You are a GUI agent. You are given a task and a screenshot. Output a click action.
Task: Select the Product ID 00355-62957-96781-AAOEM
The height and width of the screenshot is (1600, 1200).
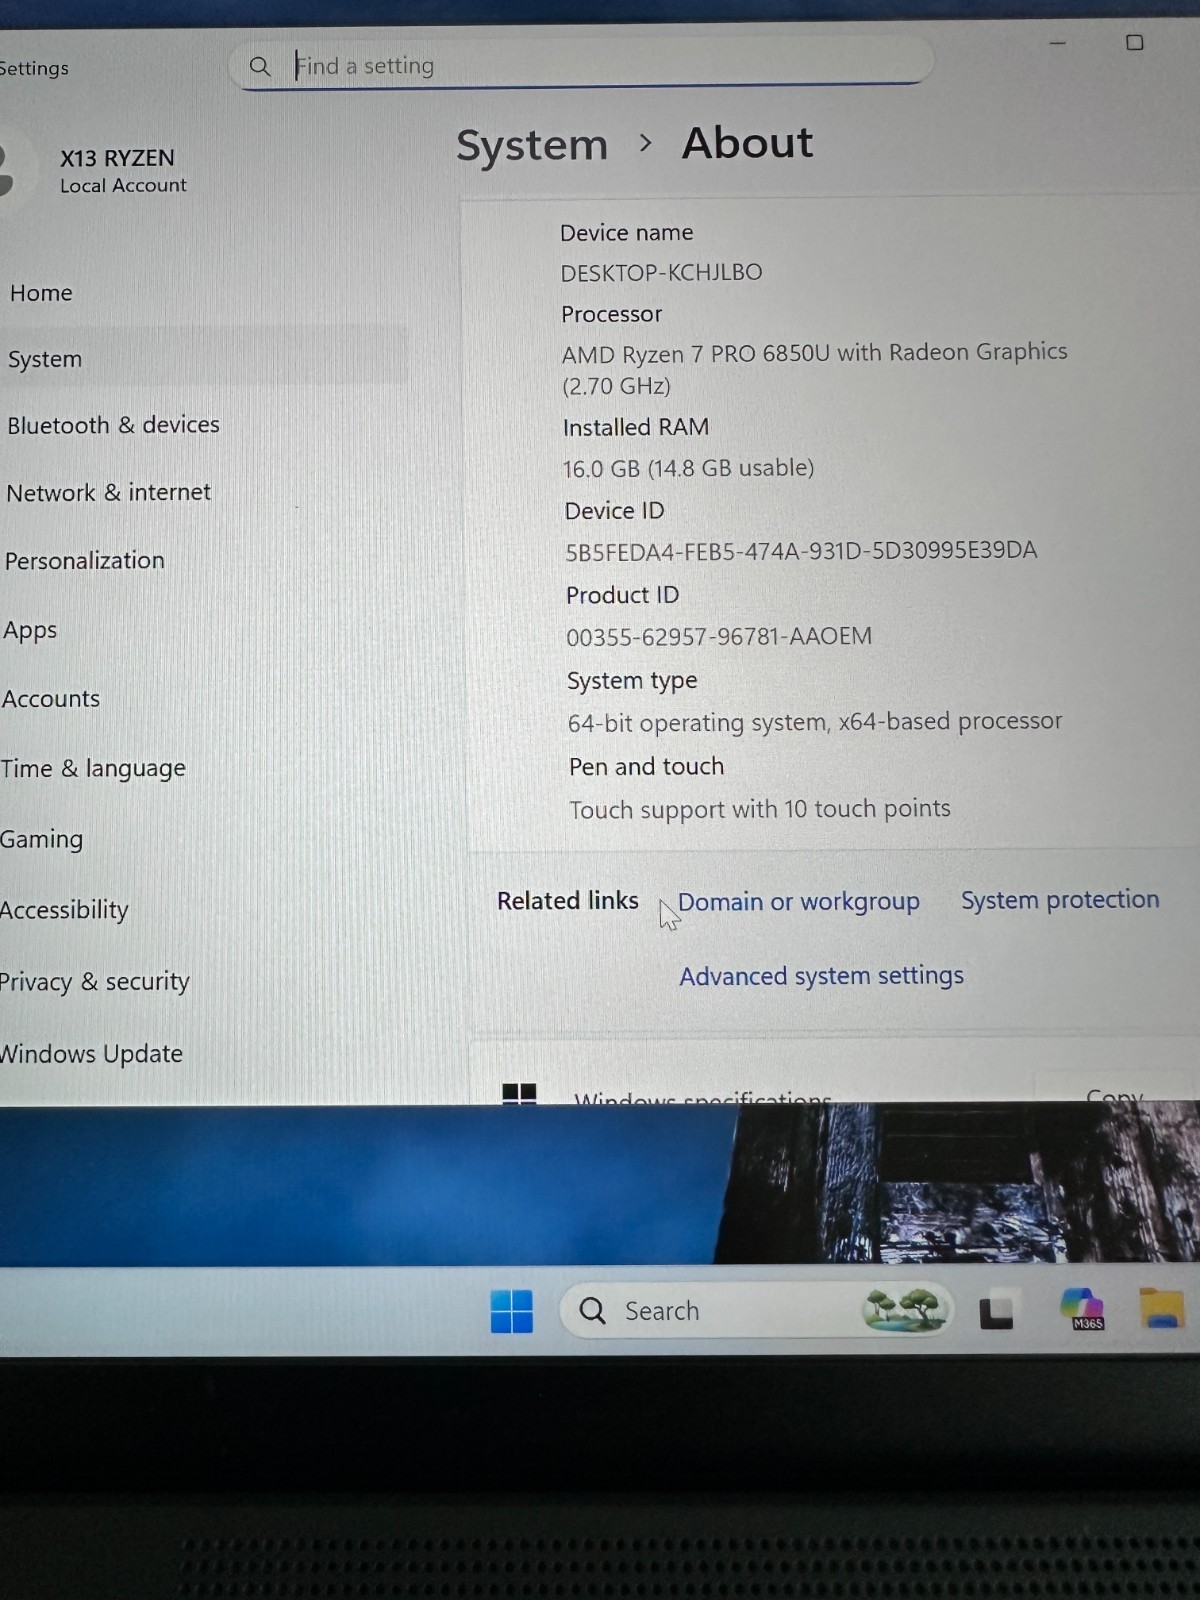click(719, 637)
